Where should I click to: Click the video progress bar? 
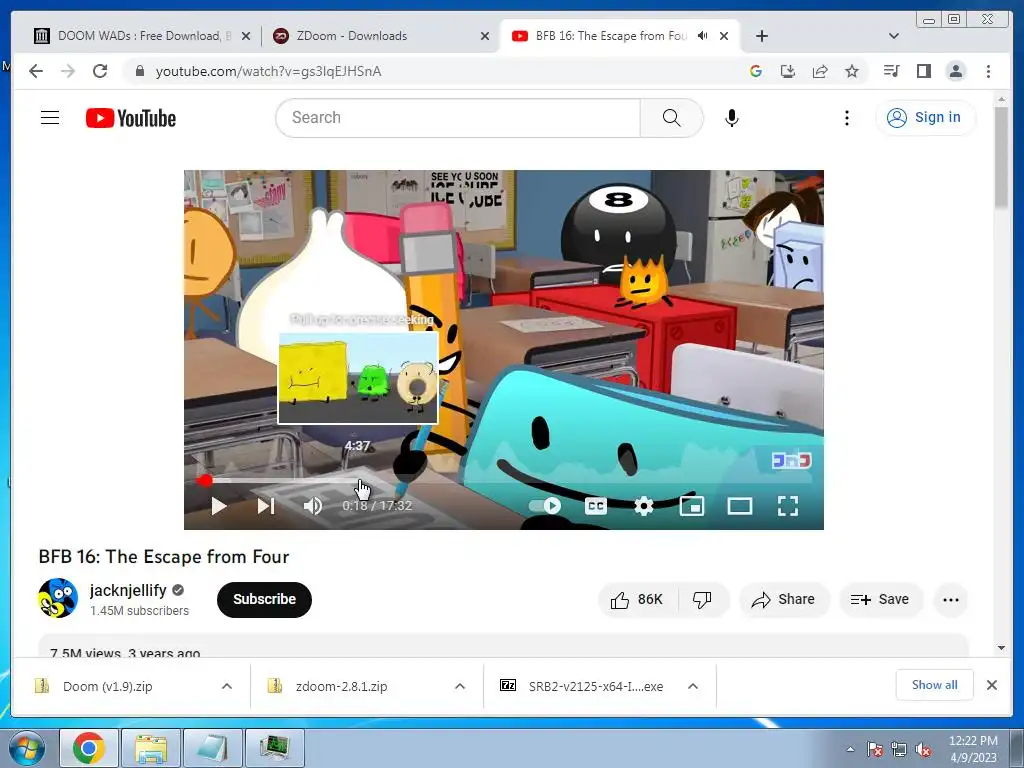pyautogui.click(x=504, y=481)
